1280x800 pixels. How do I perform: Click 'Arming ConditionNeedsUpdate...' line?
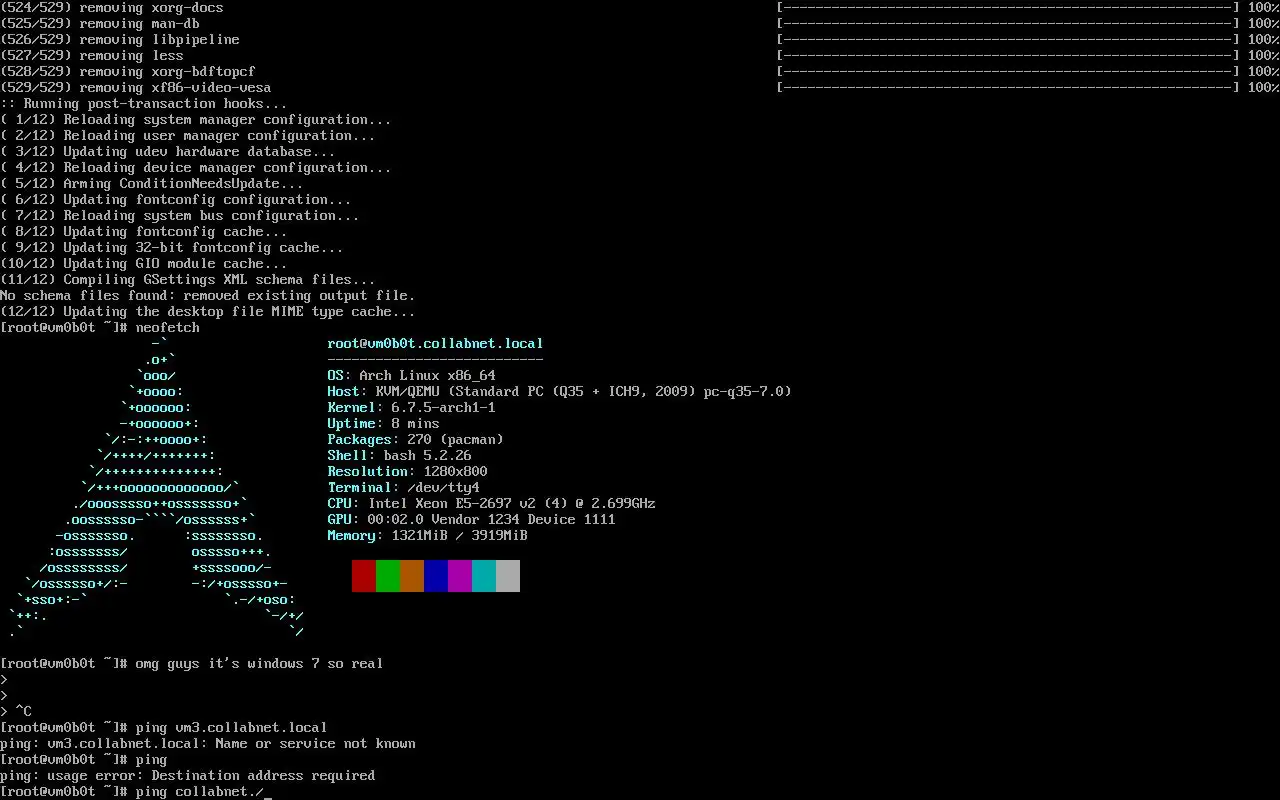tap(152, 184)
